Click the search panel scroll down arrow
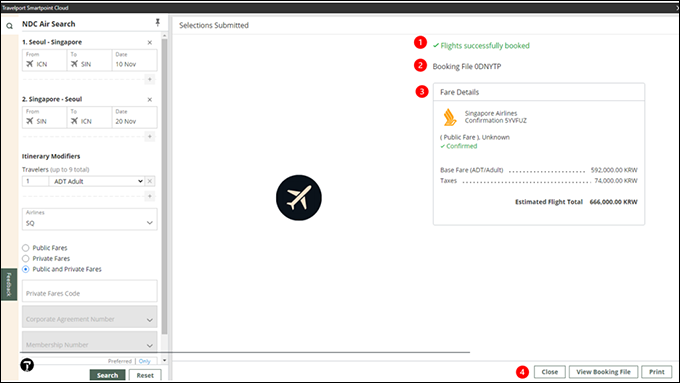This screenshot has width=680, height=383. tap(164, 360)
